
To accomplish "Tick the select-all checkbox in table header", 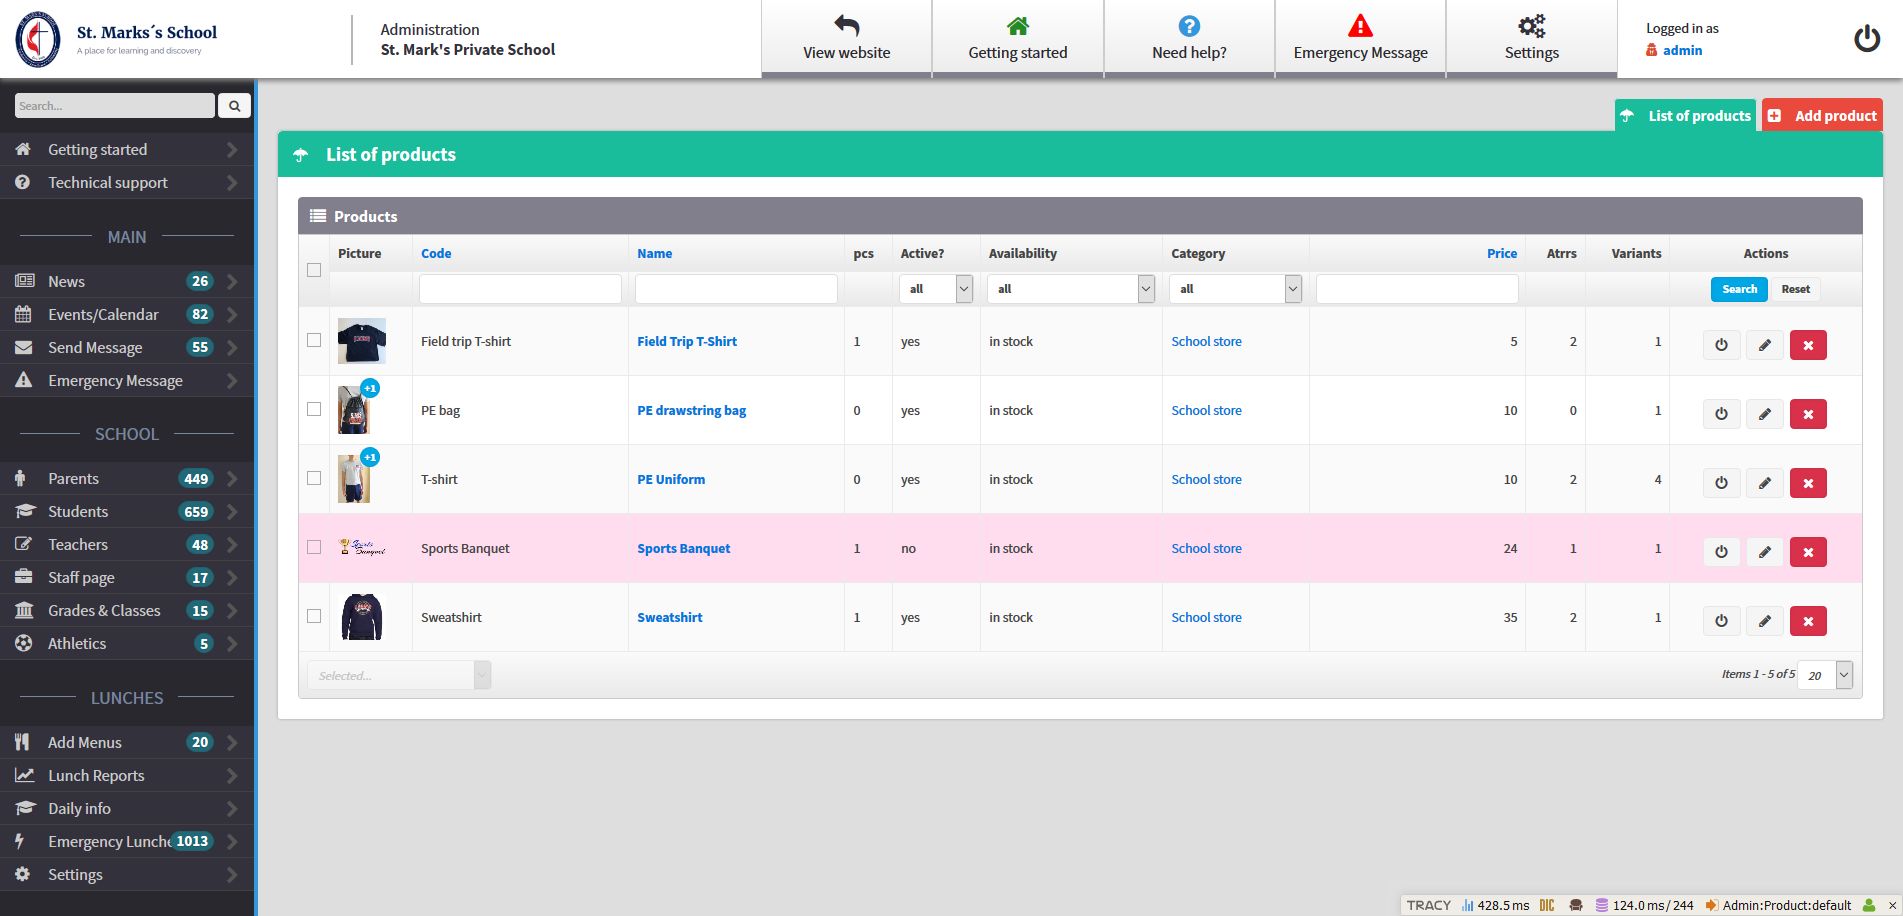I will pos(314,270).
